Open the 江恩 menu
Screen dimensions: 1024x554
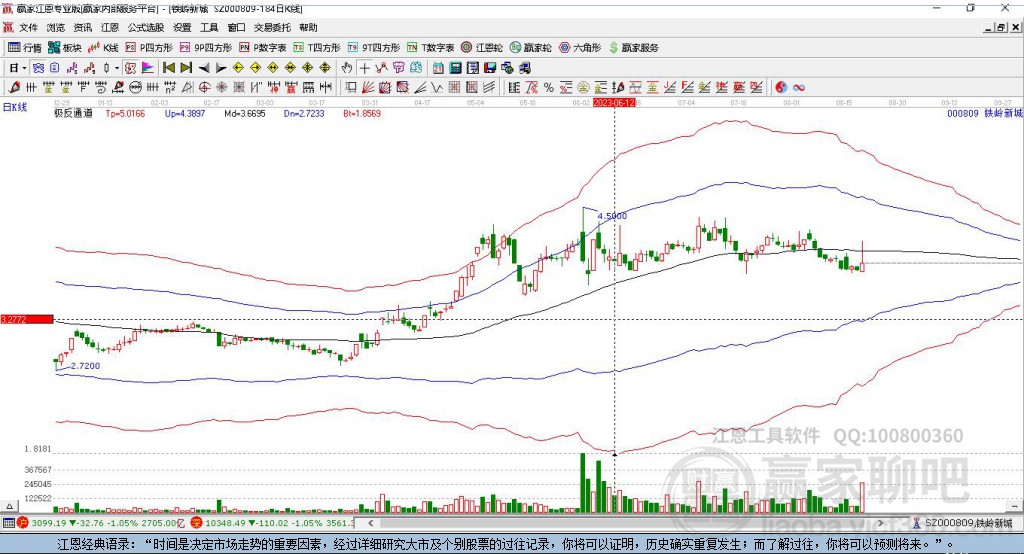point(110,27)
